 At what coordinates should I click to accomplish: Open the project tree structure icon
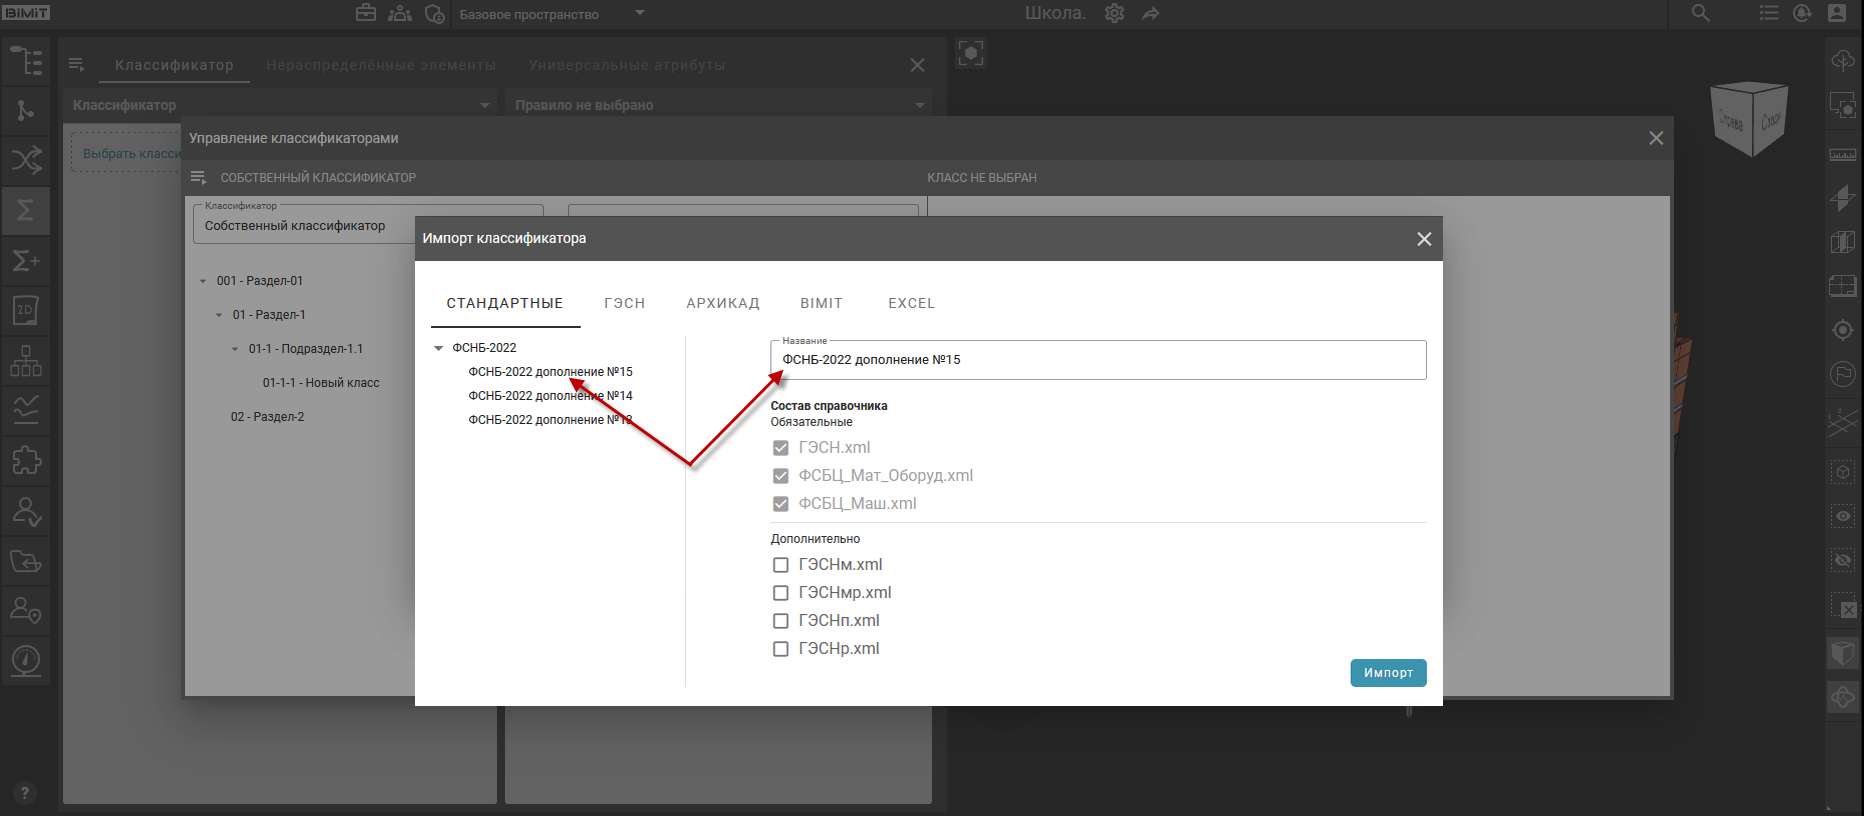(26, 61)
